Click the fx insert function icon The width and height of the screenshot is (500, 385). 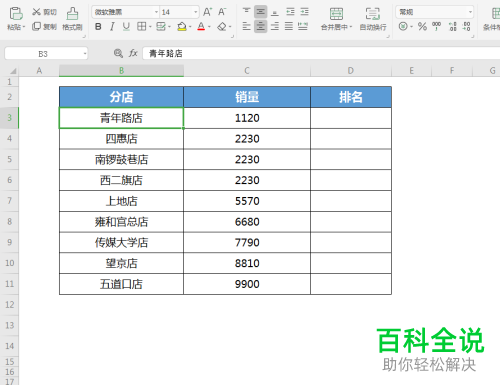pyautogui.click(x=133, y=53)
